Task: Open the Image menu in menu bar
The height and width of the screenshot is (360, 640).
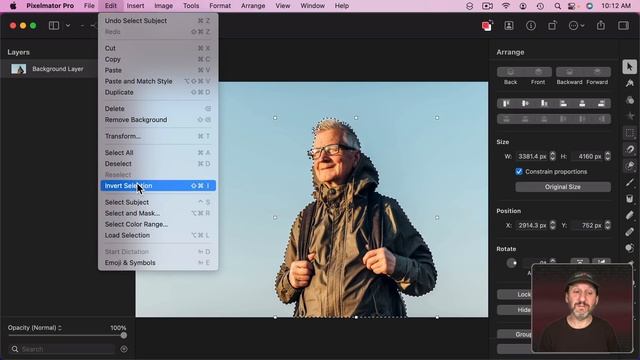Action: [163, 6]
